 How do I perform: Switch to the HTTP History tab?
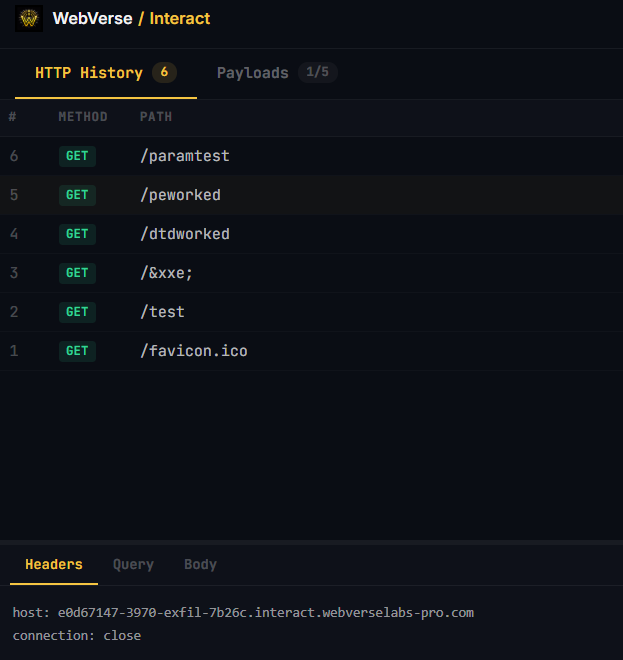point(106,73)
